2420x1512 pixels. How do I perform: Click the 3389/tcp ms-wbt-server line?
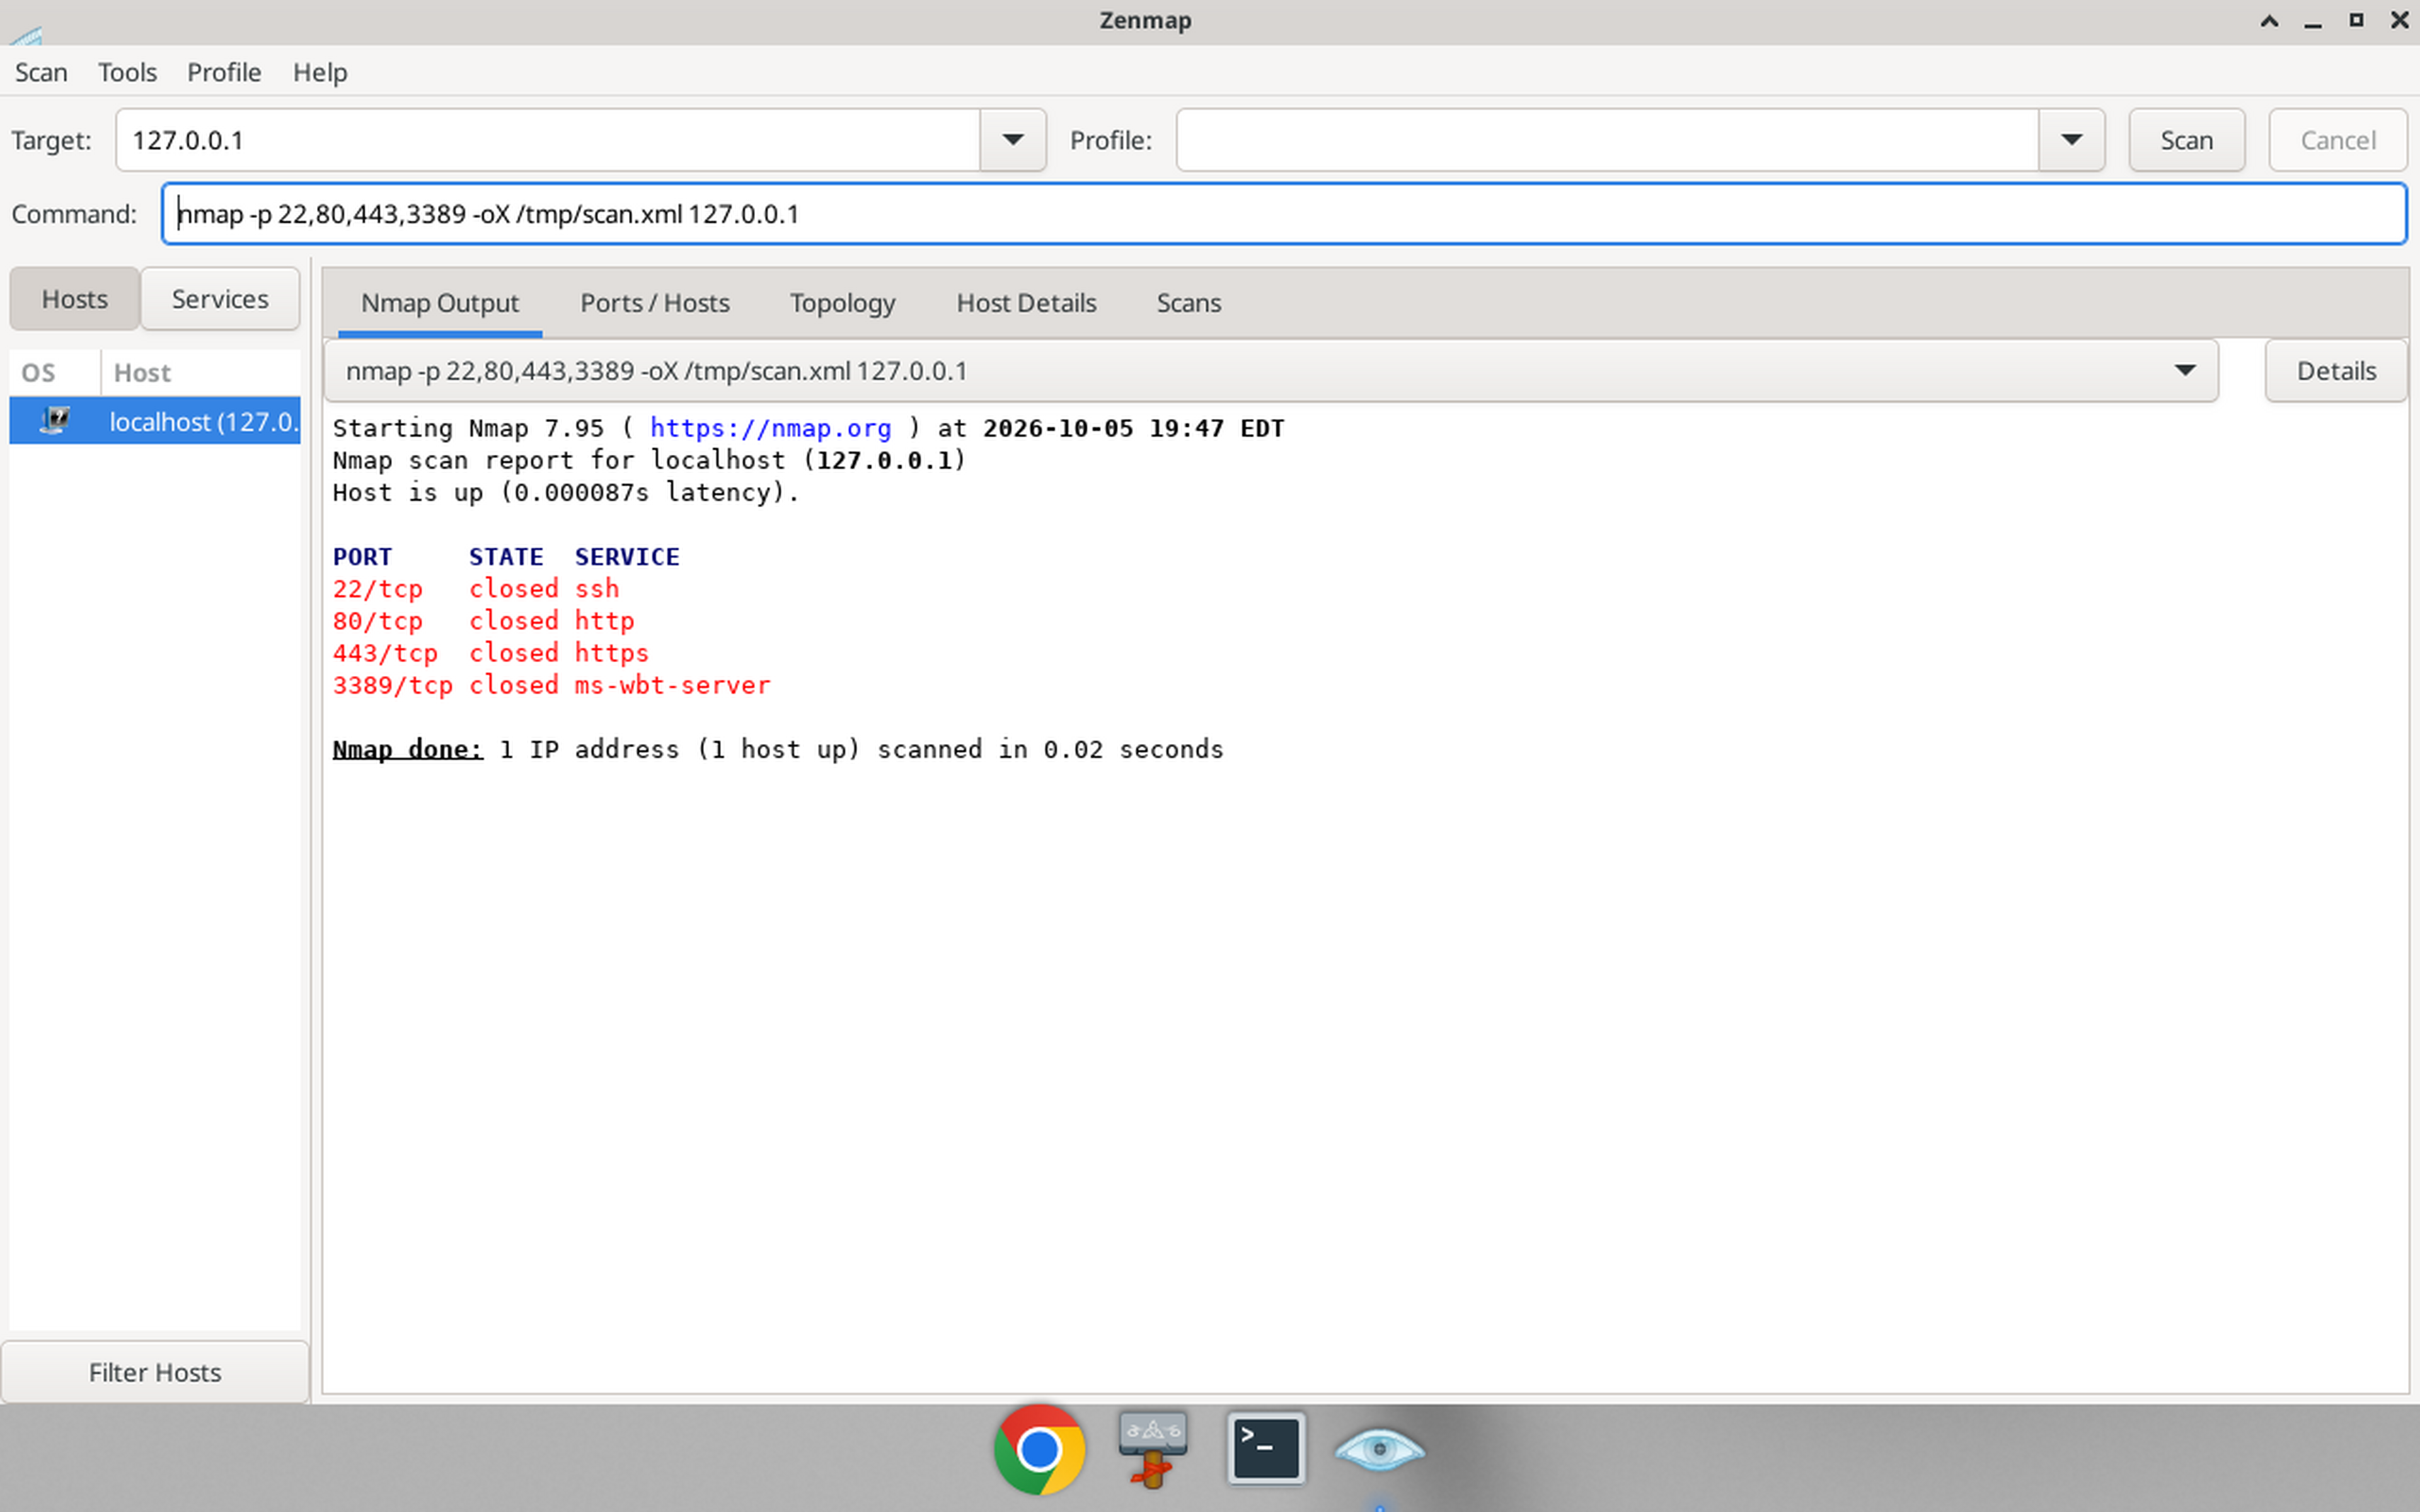[x=551, y=685]
